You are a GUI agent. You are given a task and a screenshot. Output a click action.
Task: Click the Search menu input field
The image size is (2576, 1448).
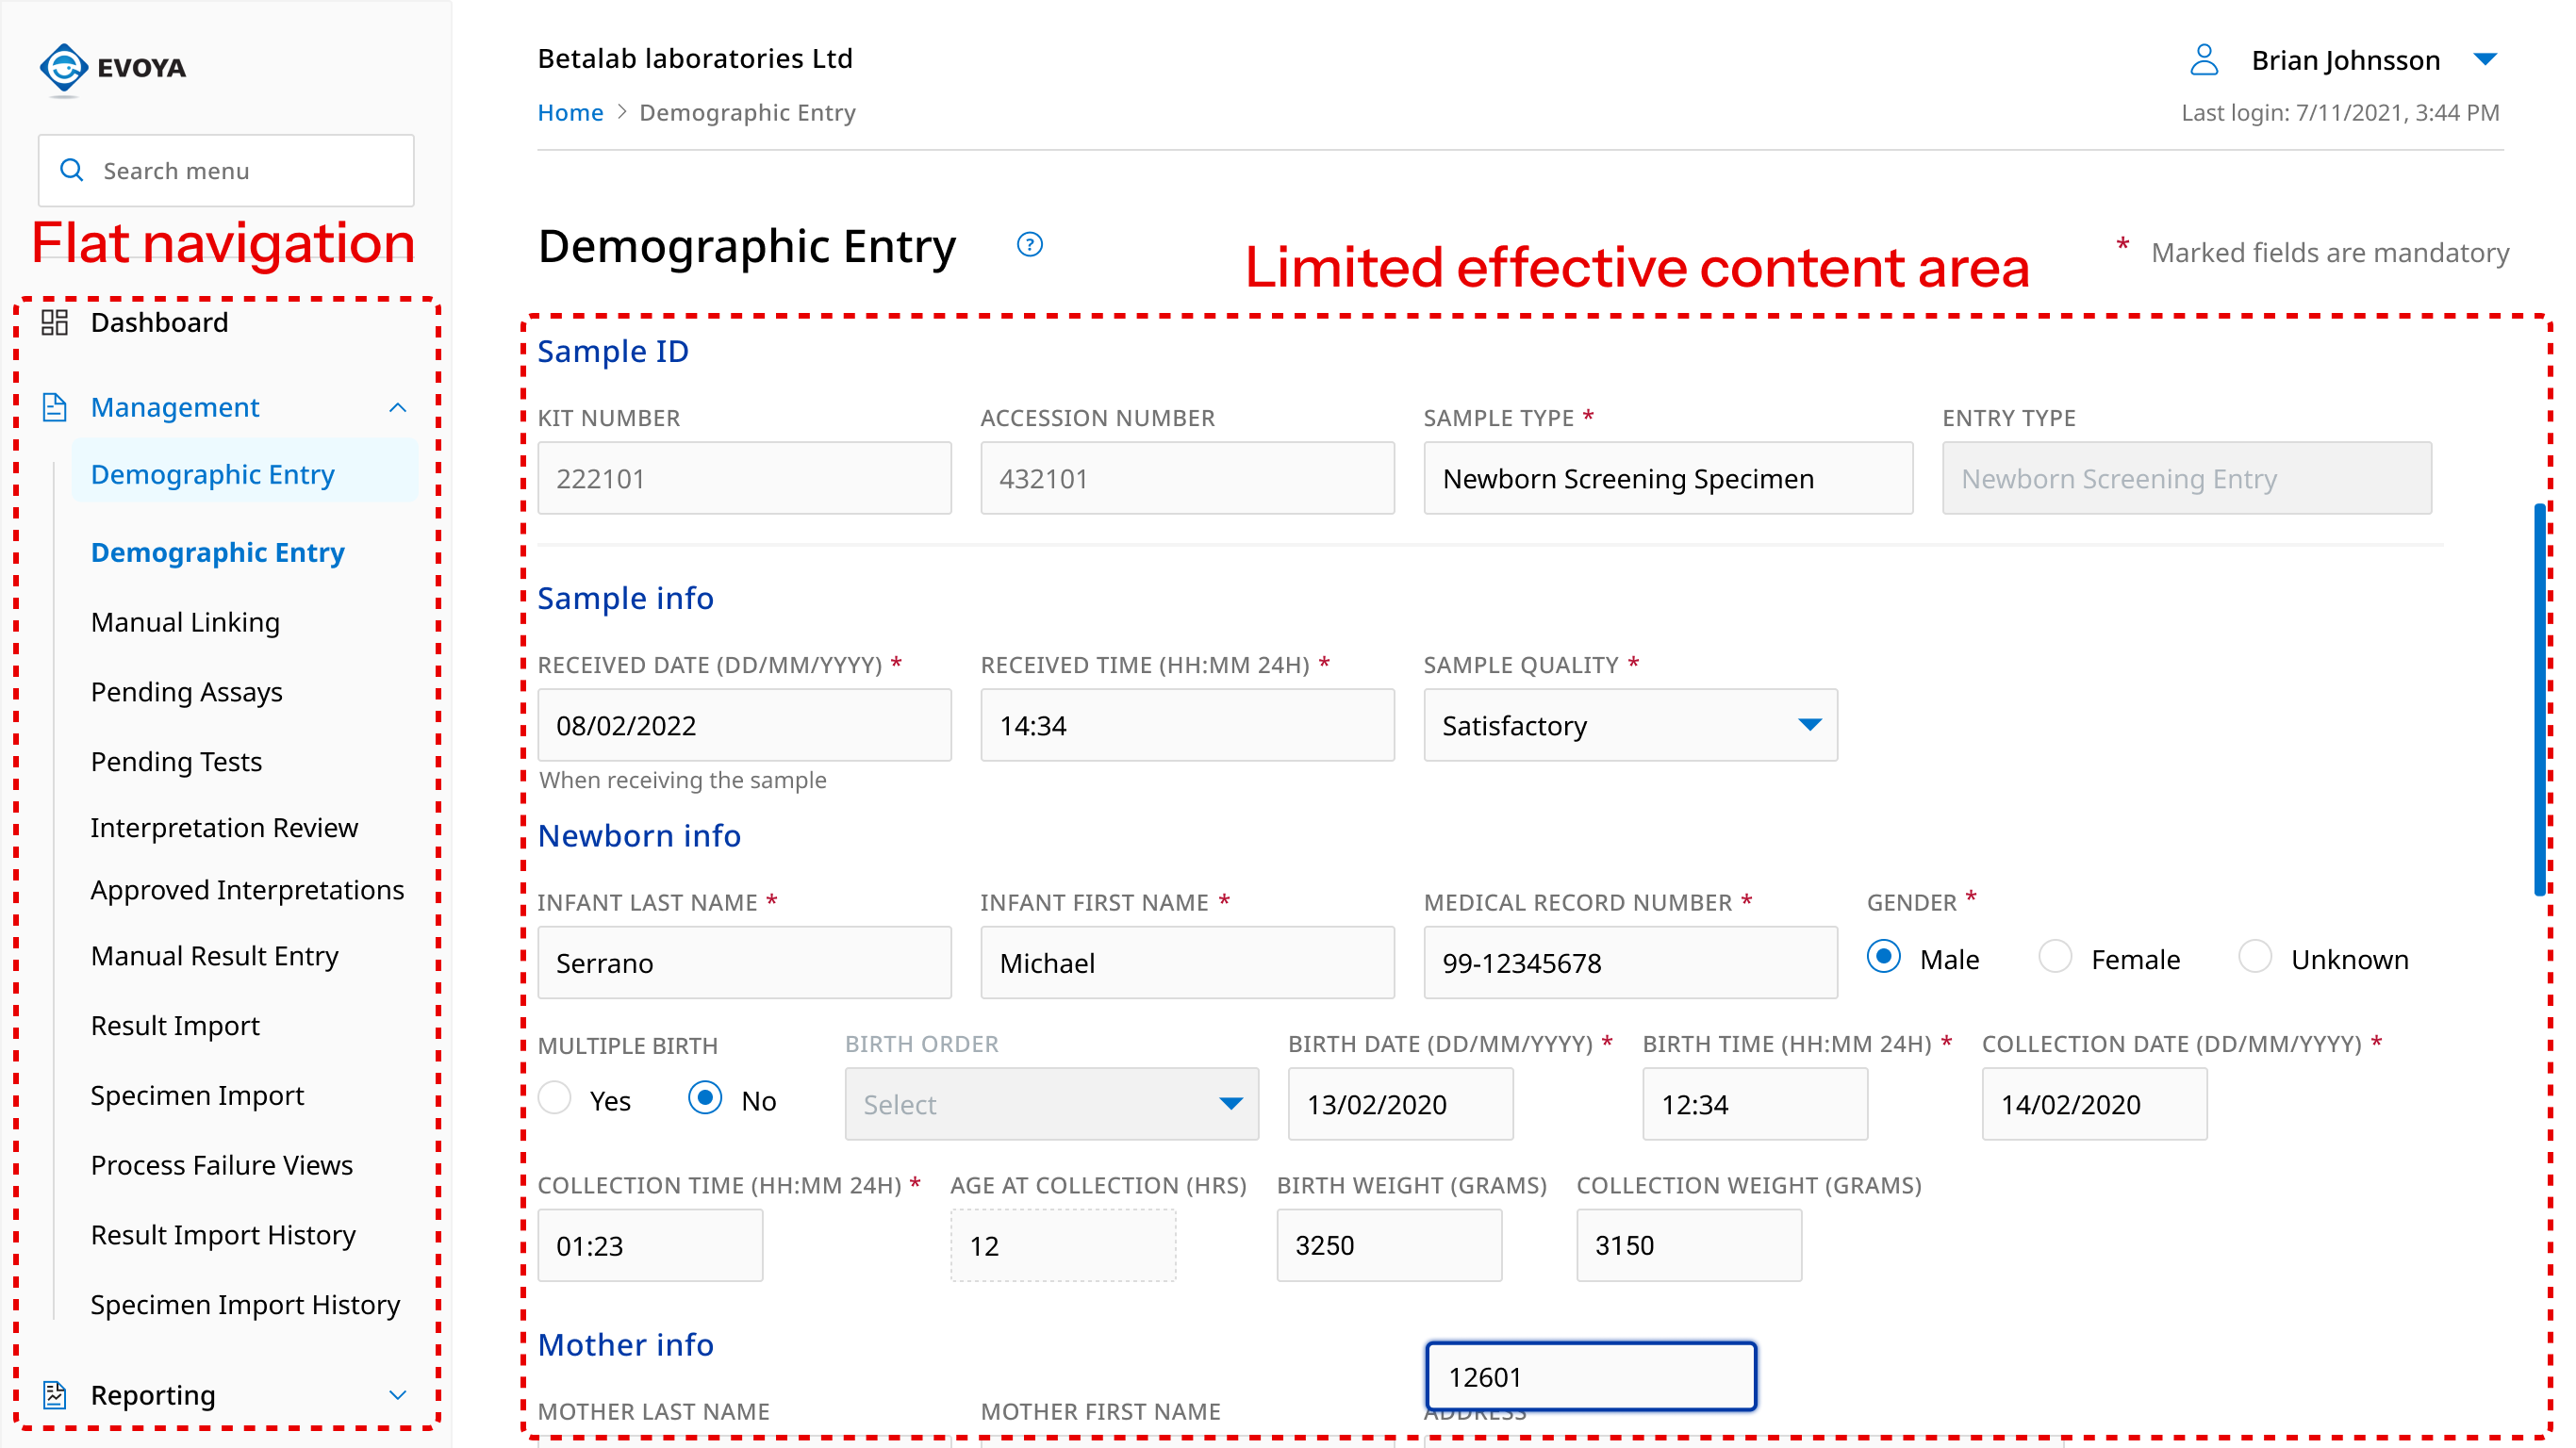tap(226, 171)
